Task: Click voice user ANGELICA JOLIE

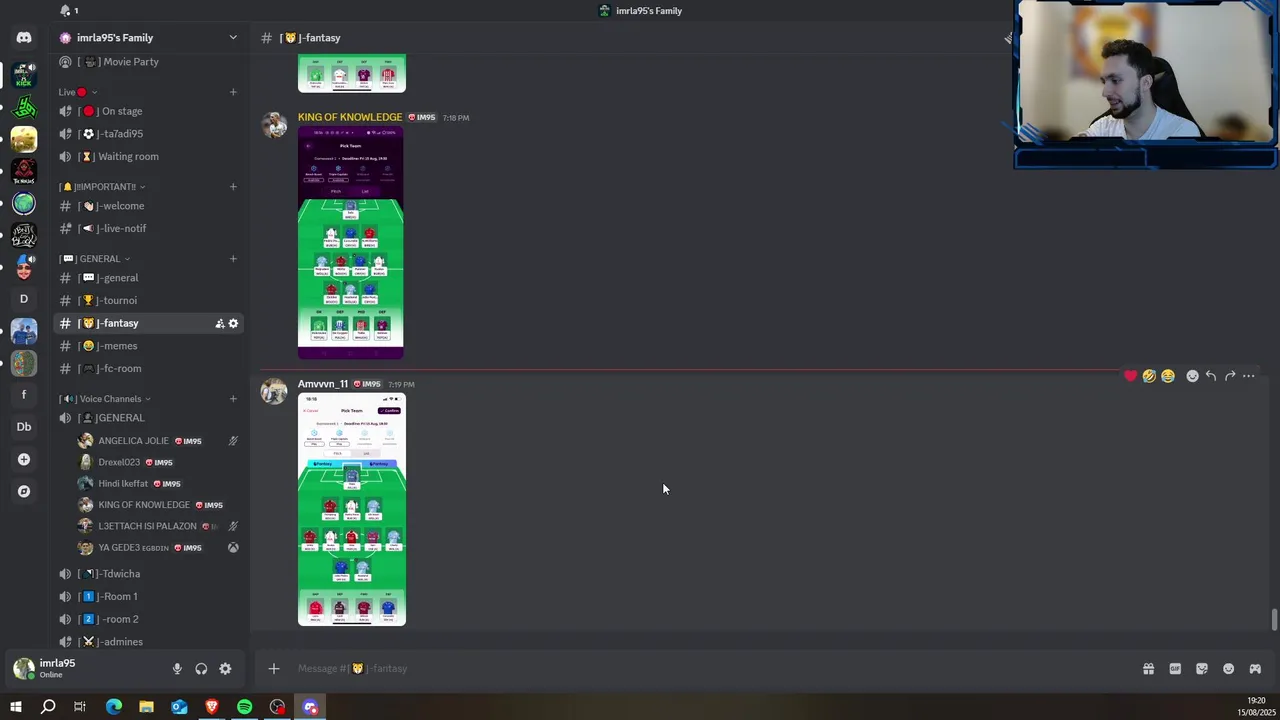Action: [x=158, y=441]
